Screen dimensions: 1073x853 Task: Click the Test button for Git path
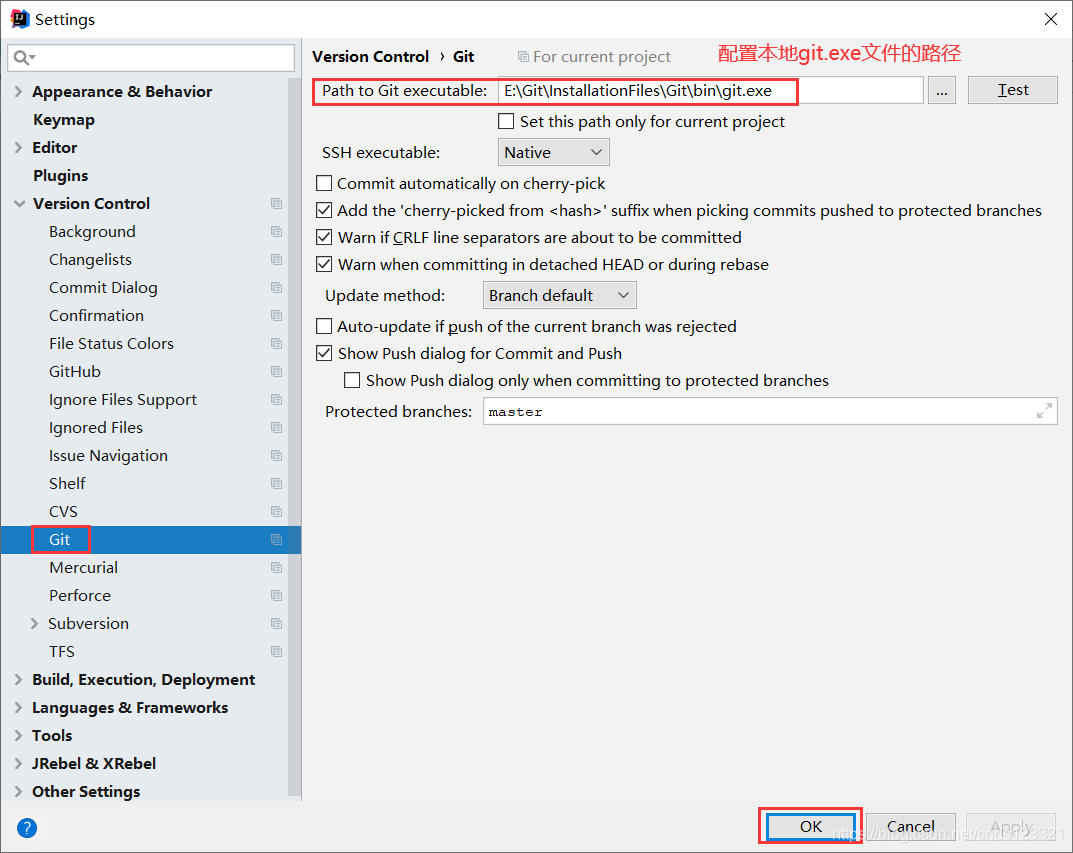tap(1013, 90)
